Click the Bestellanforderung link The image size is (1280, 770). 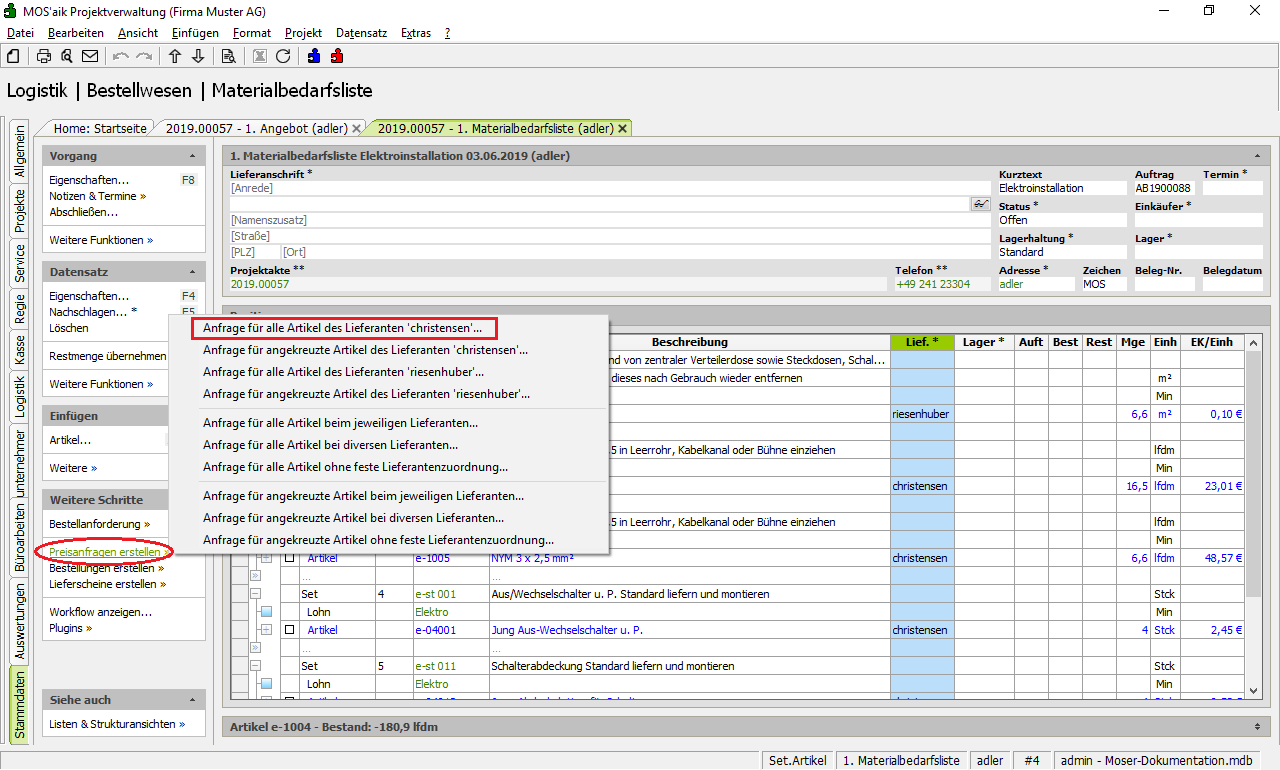96,524
